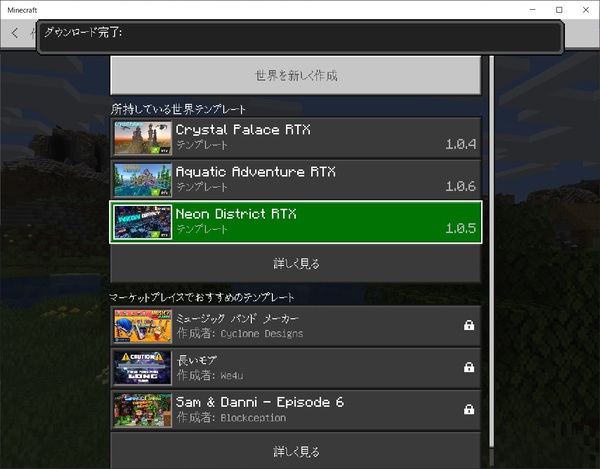
Task: Maximize the Minecraft window
Action: click(559, 10)
